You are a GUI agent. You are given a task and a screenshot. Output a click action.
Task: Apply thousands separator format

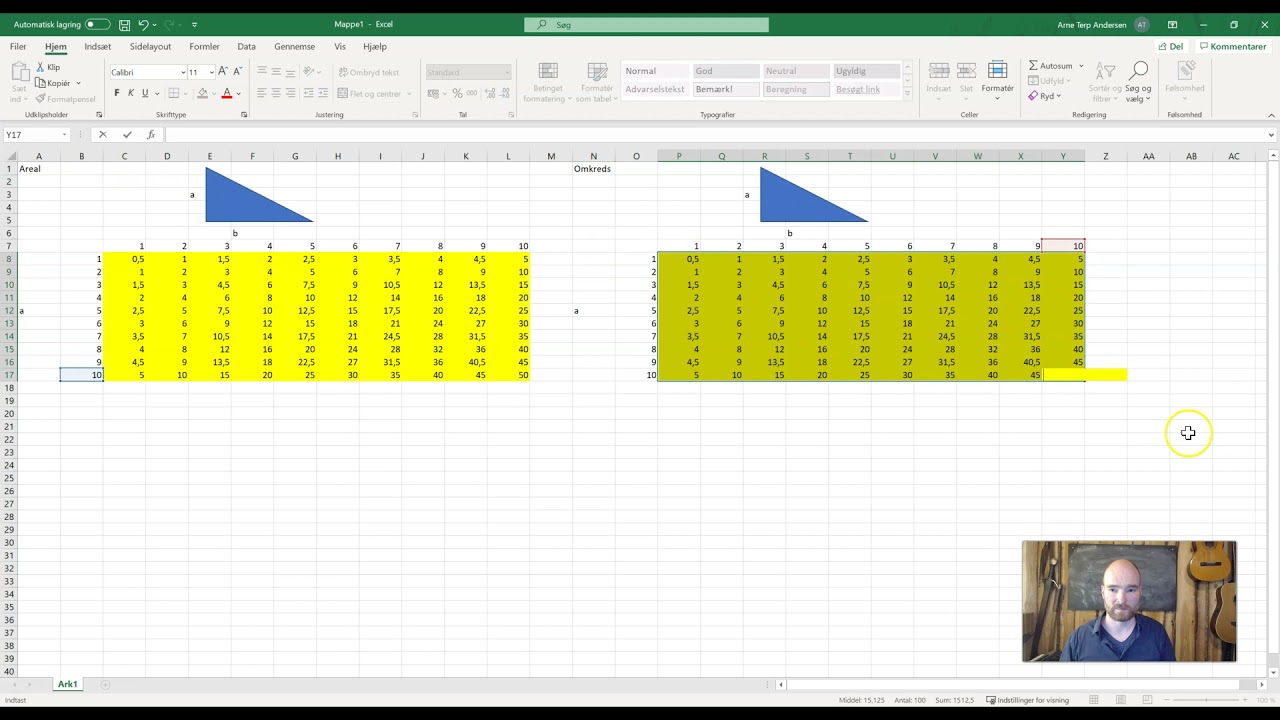[471, 93]
